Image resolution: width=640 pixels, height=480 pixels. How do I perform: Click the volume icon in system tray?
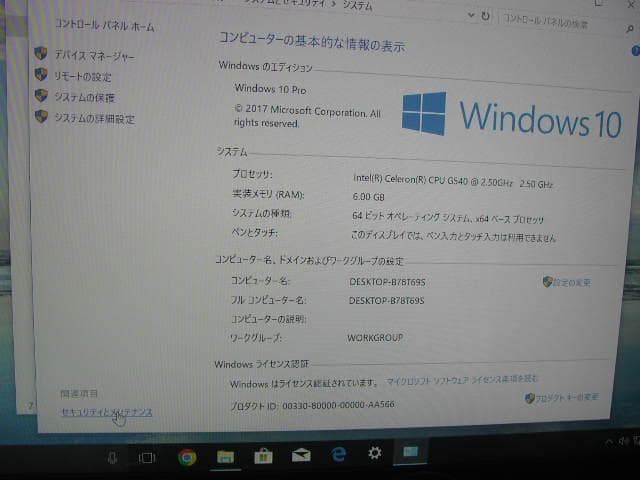click(x=624, y=441)
